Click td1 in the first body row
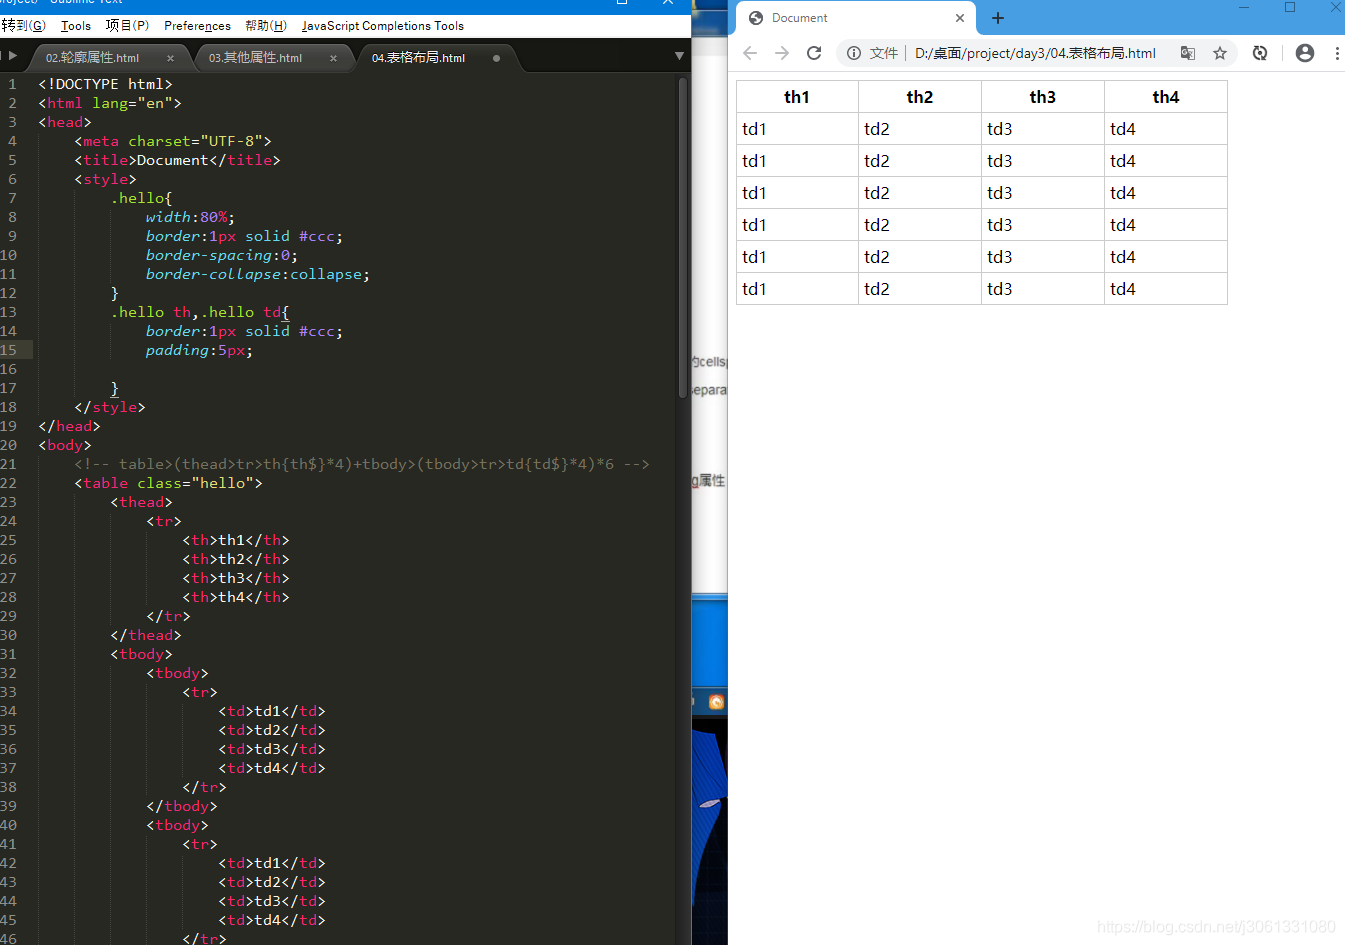Screen dimensions: 1345x945 pyautogui.click(x=797, y=129)
